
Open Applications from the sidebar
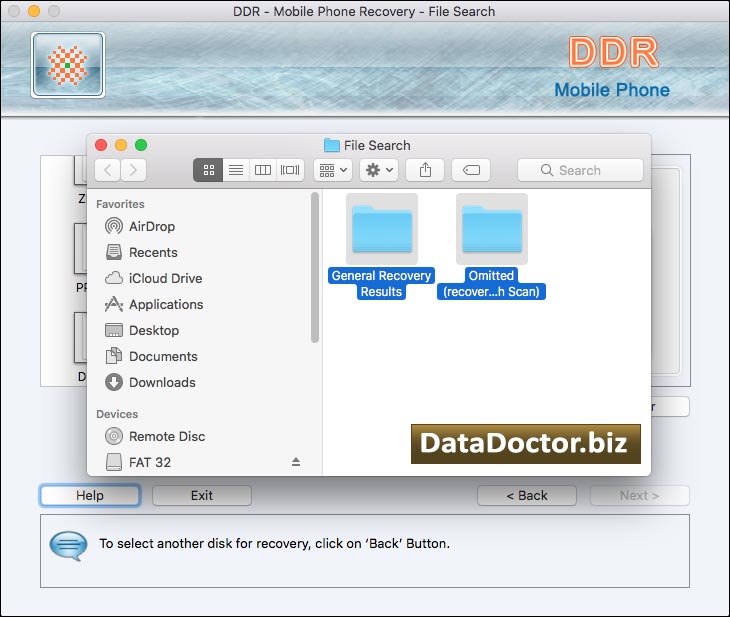point(165,304)
